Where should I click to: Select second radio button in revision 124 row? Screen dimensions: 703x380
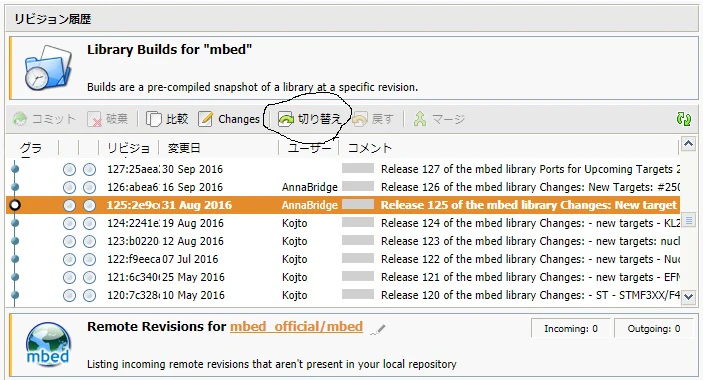pos(90,223)
